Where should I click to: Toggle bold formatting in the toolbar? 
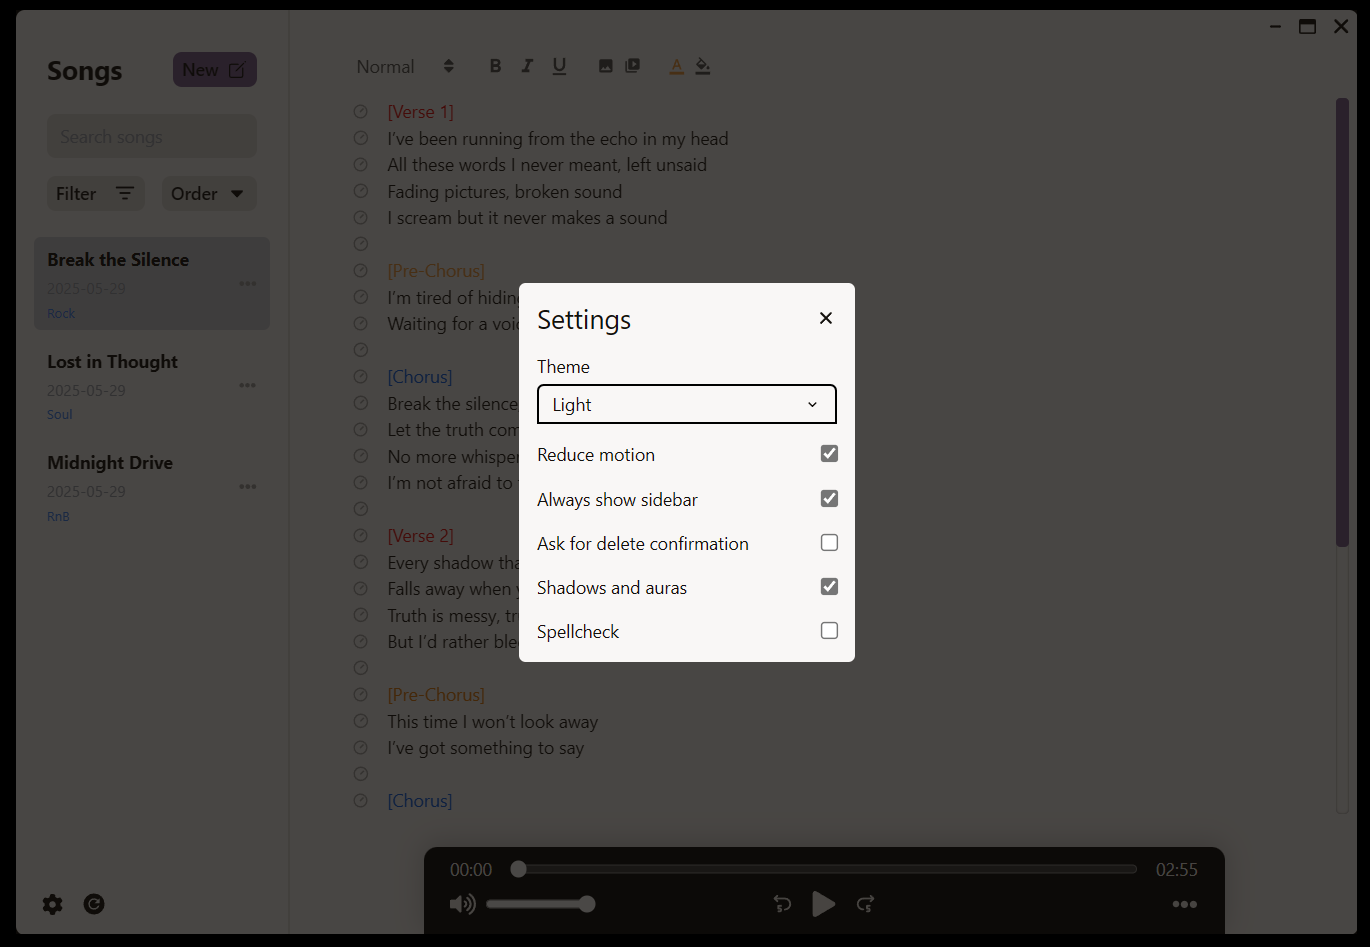point(495,66)
